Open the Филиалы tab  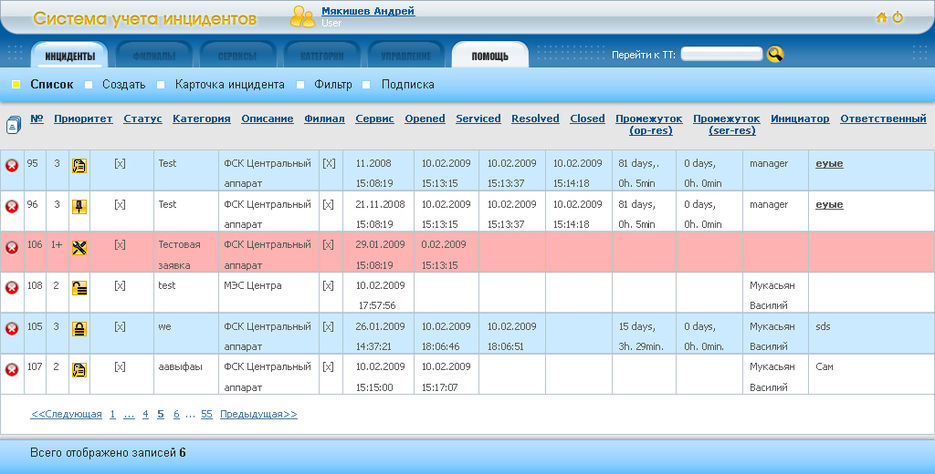pos(154,55)
